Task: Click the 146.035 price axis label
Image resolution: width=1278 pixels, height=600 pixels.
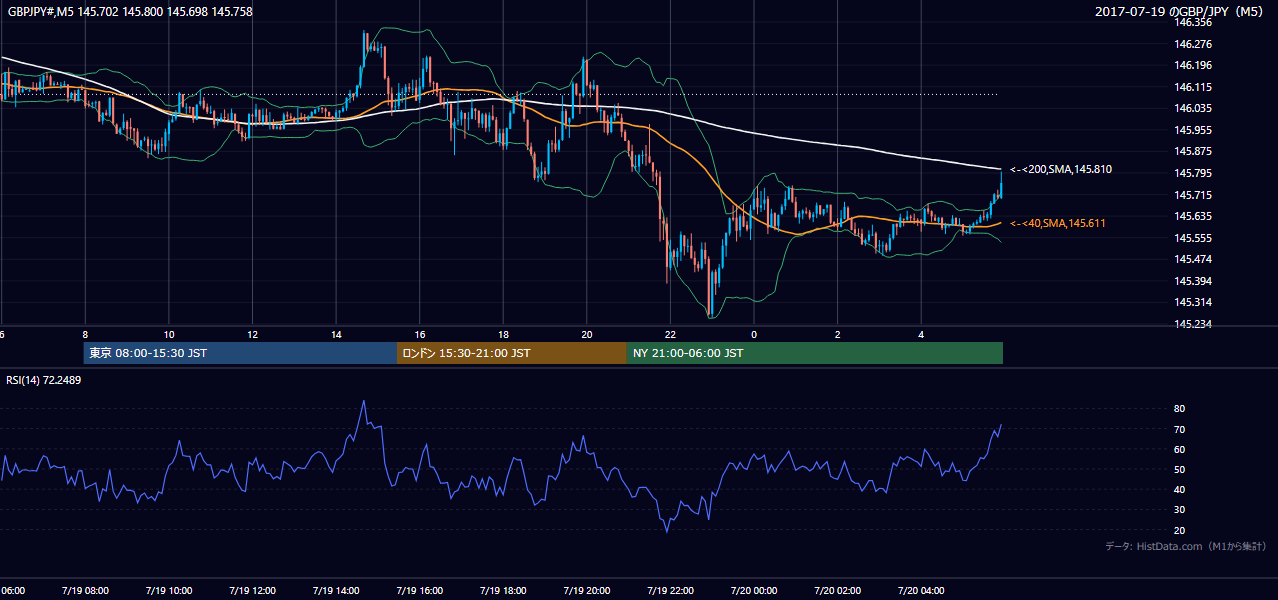Action: [1193, 108]
